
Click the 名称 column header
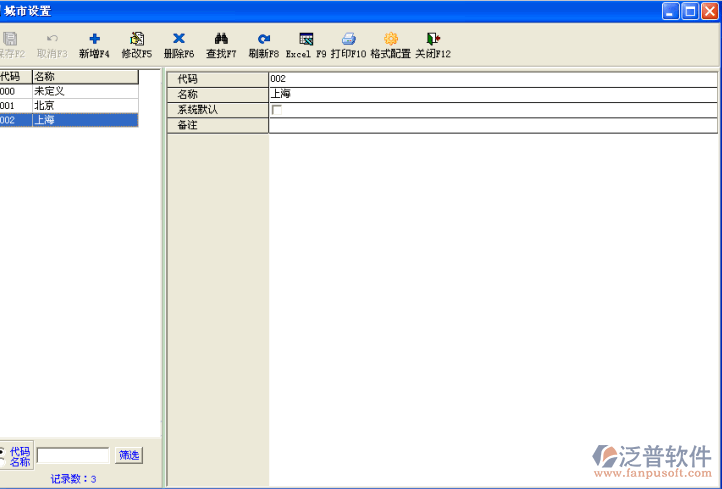(x=84, y=76)
